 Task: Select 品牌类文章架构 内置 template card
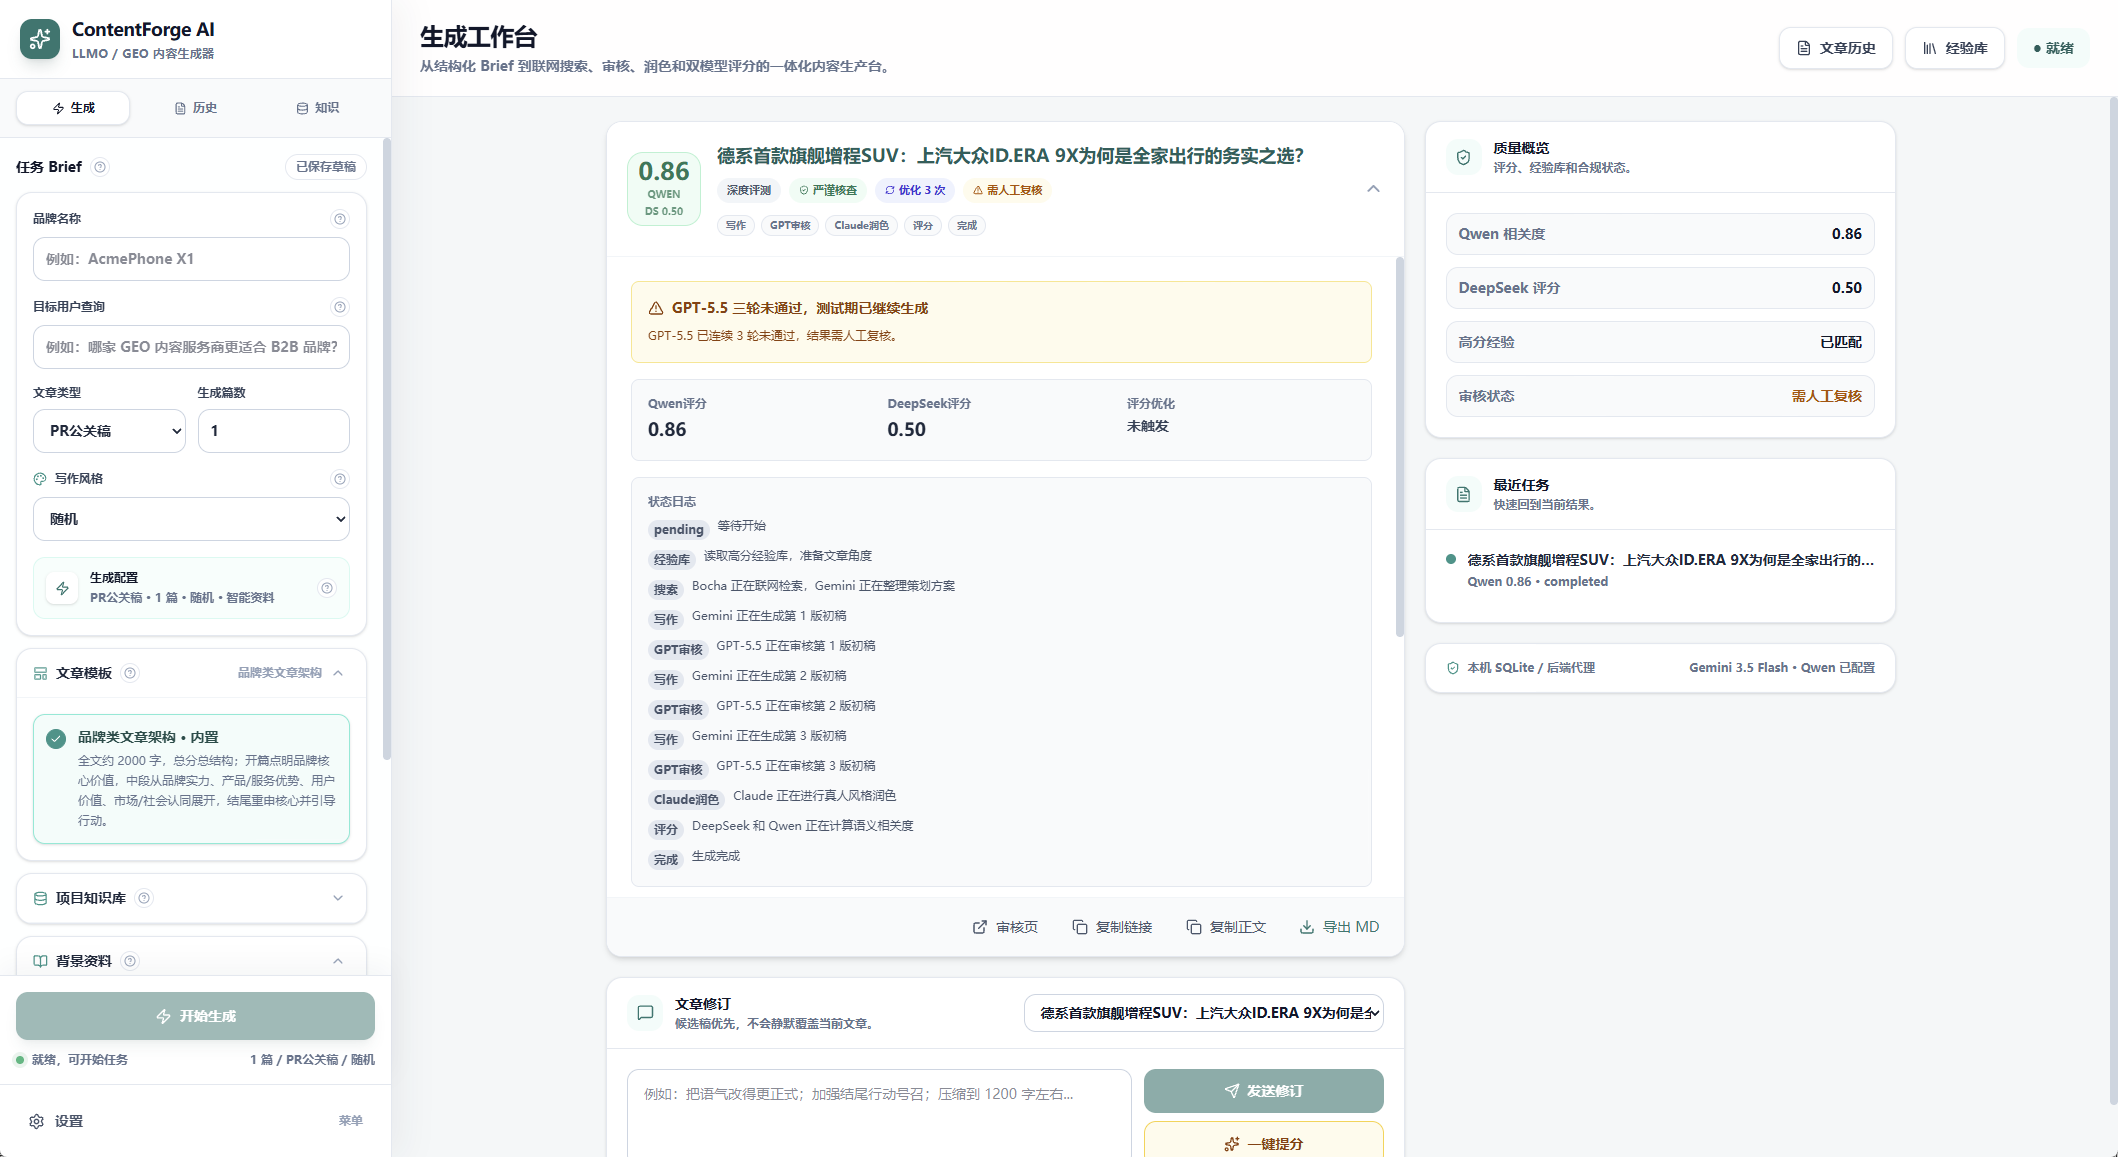pyautogui.click(x=191, y=778)
